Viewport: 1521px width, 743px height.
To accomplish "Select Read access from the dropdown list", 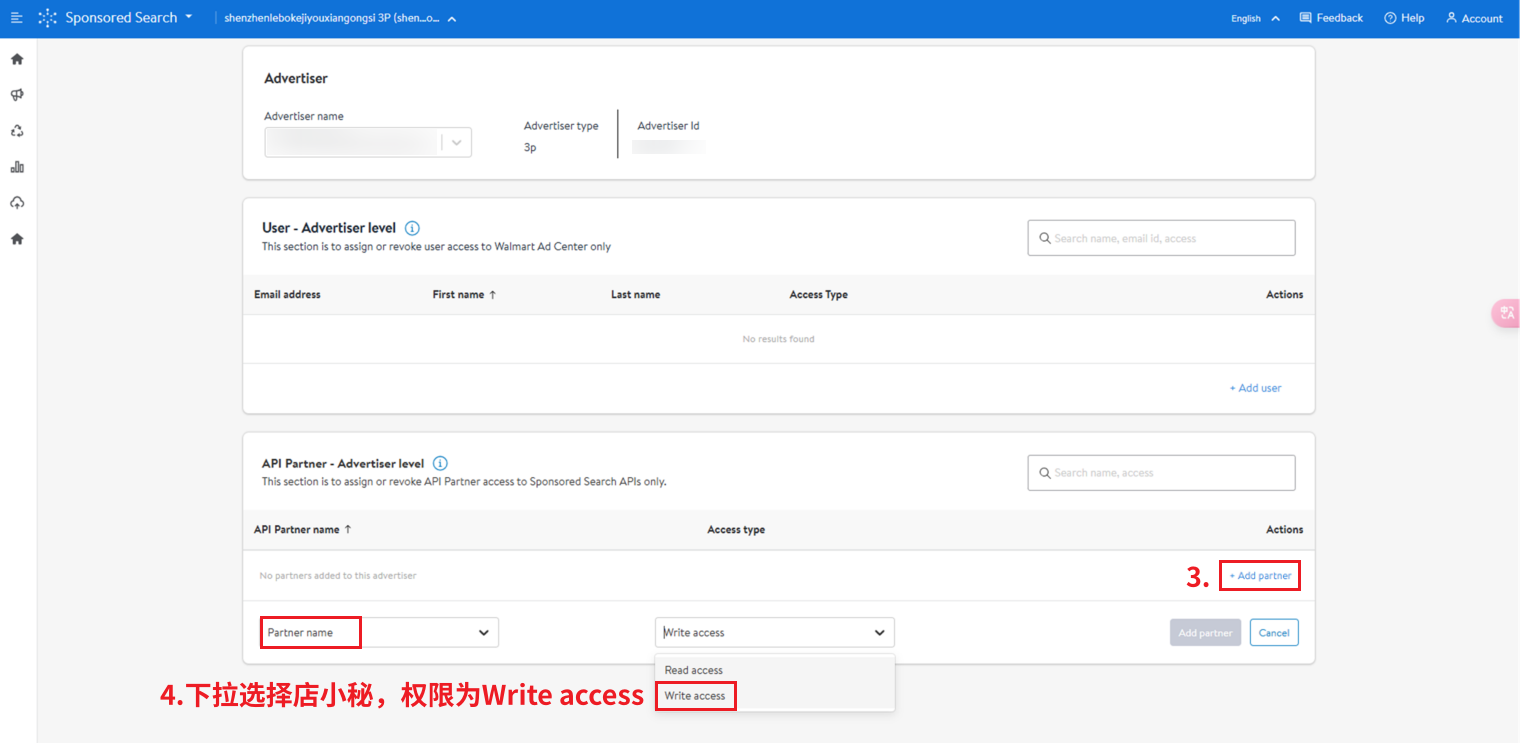I will pyautogui.click(x=775, y=670).
